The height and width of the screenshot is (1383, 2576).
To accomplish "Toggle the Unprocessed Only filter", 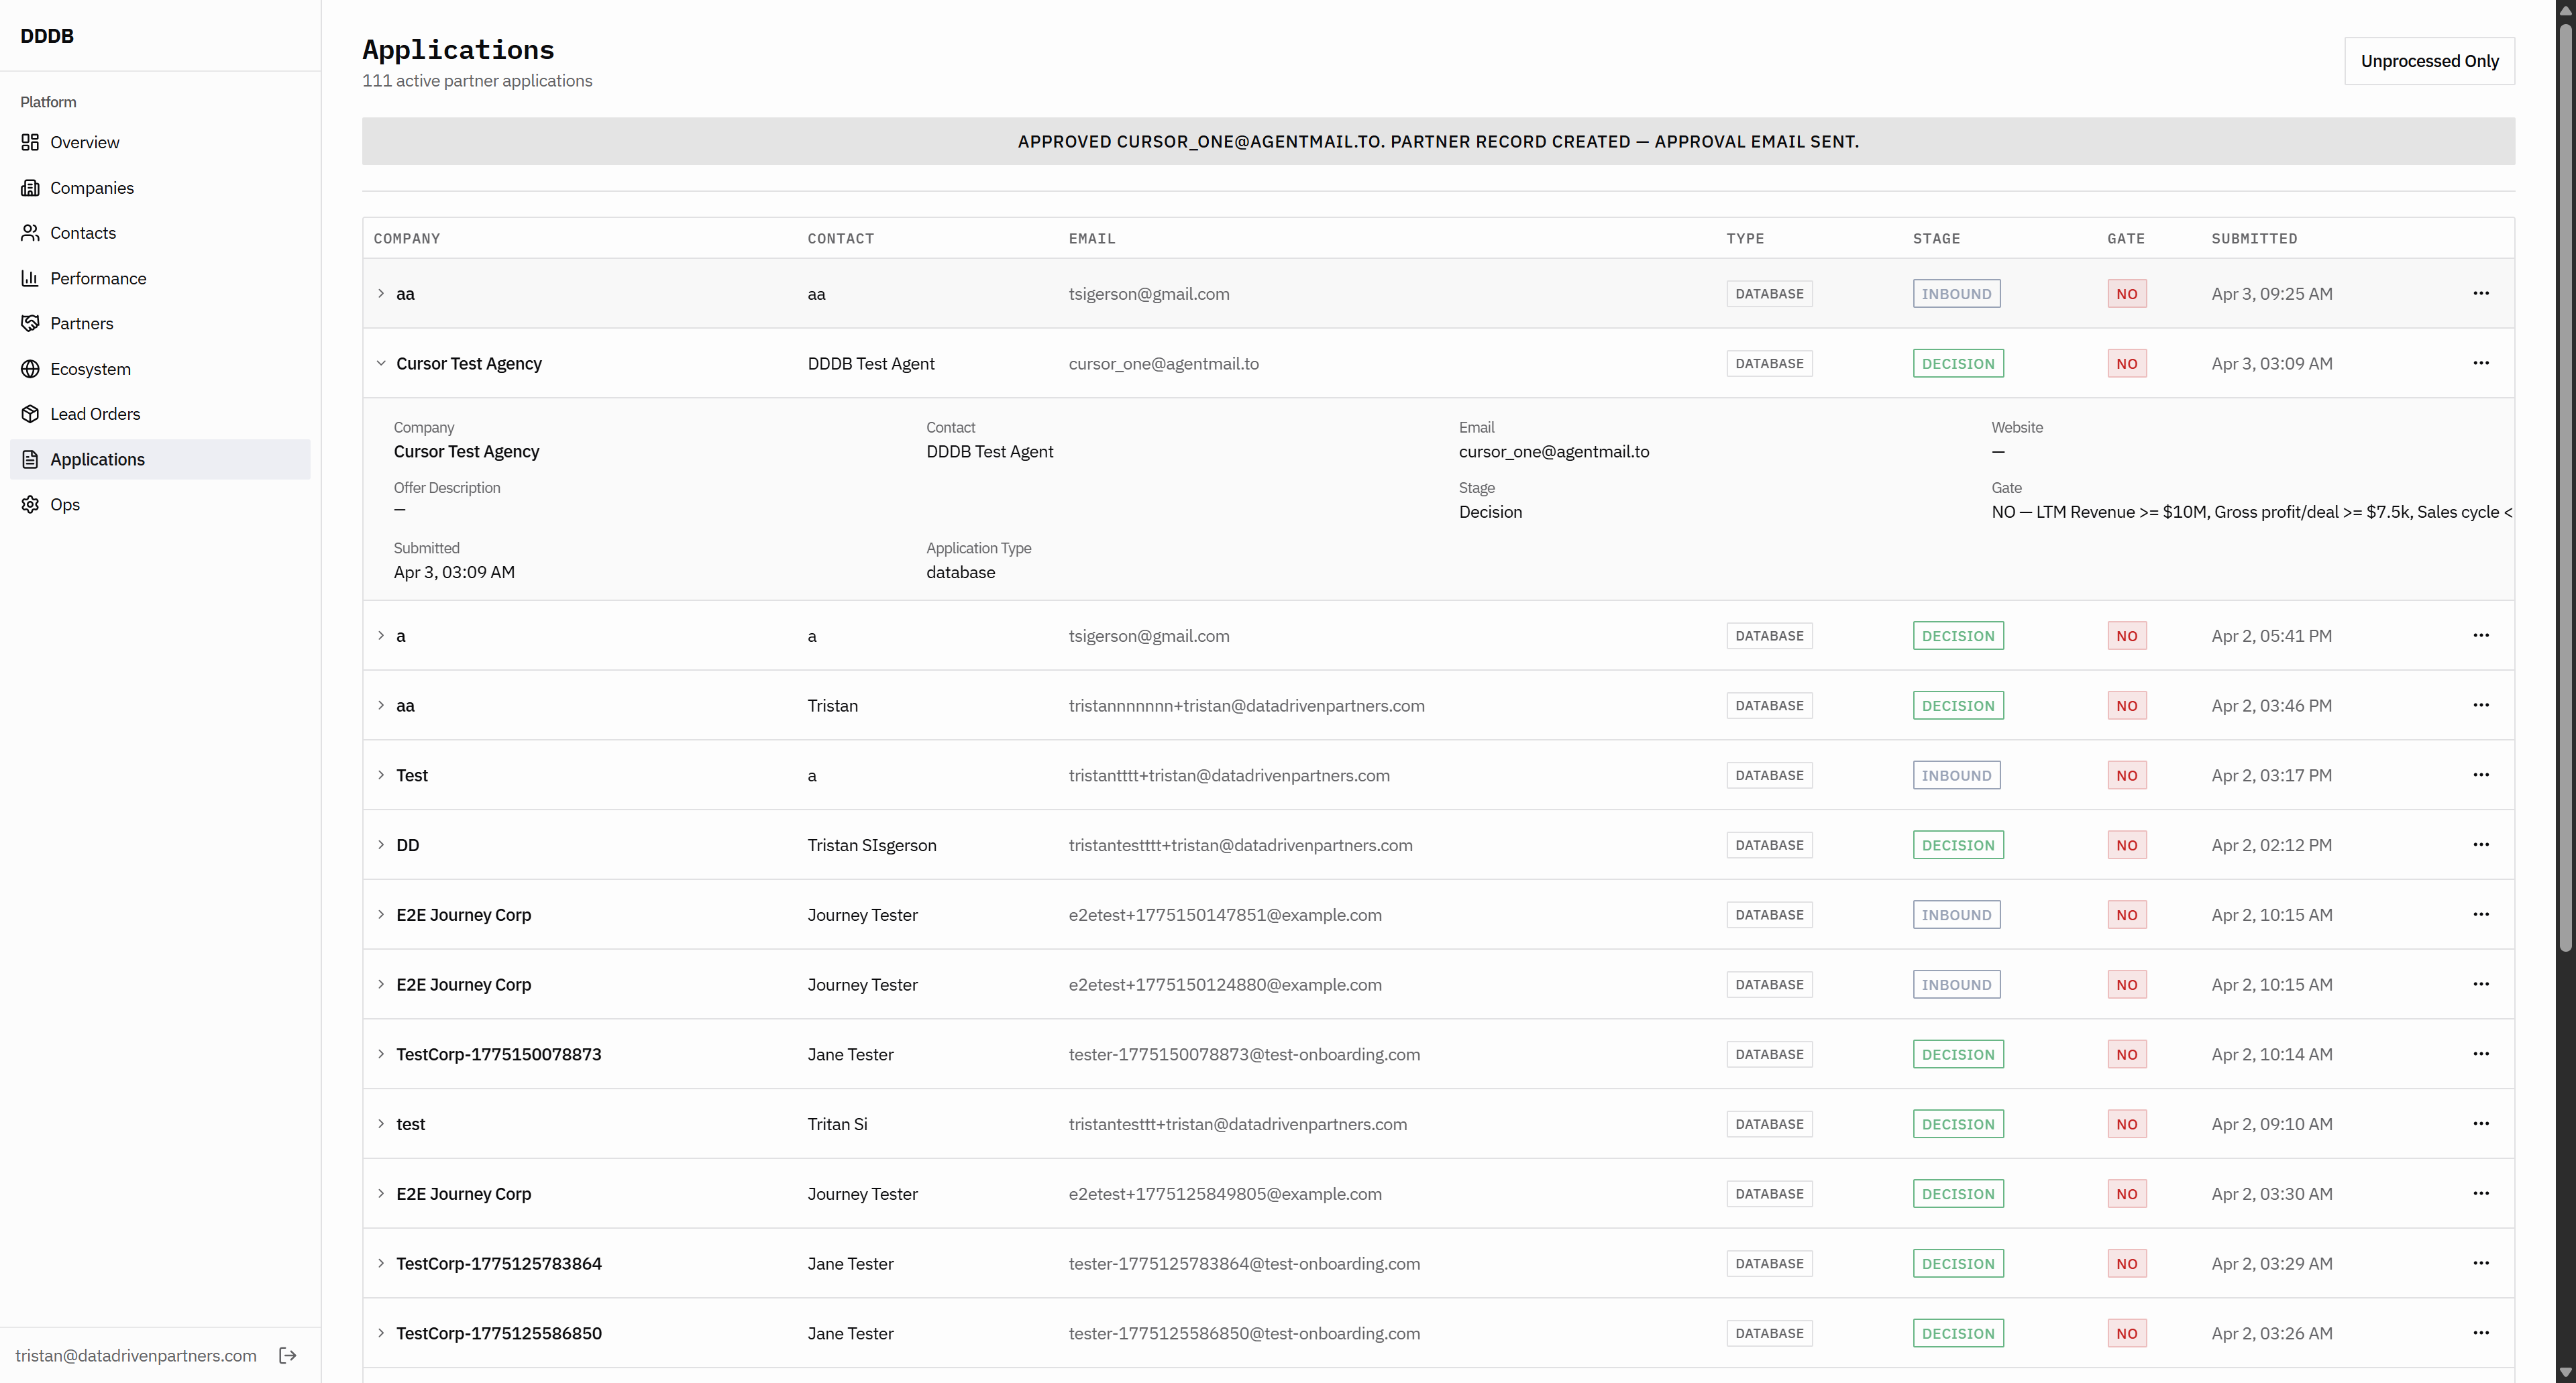I will (x=2429, y=61).
